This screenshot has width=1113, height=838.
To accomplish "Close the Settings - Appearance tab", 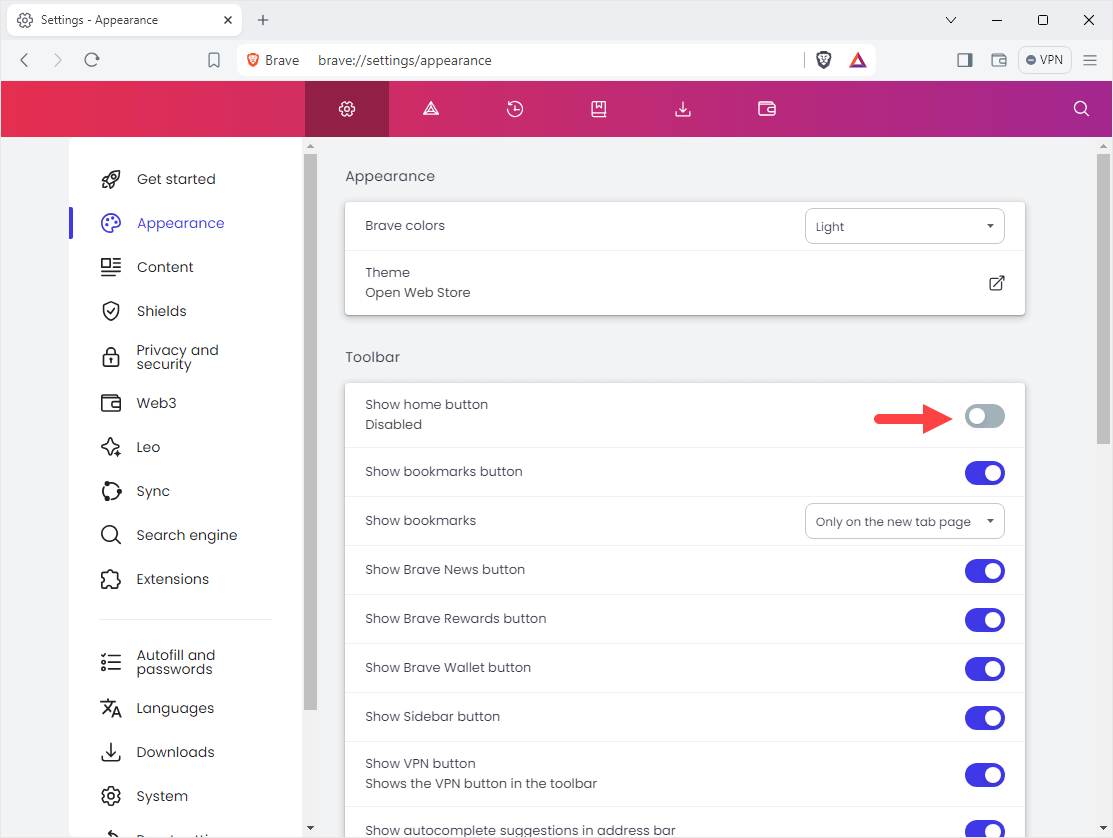I will coord(228,20).
